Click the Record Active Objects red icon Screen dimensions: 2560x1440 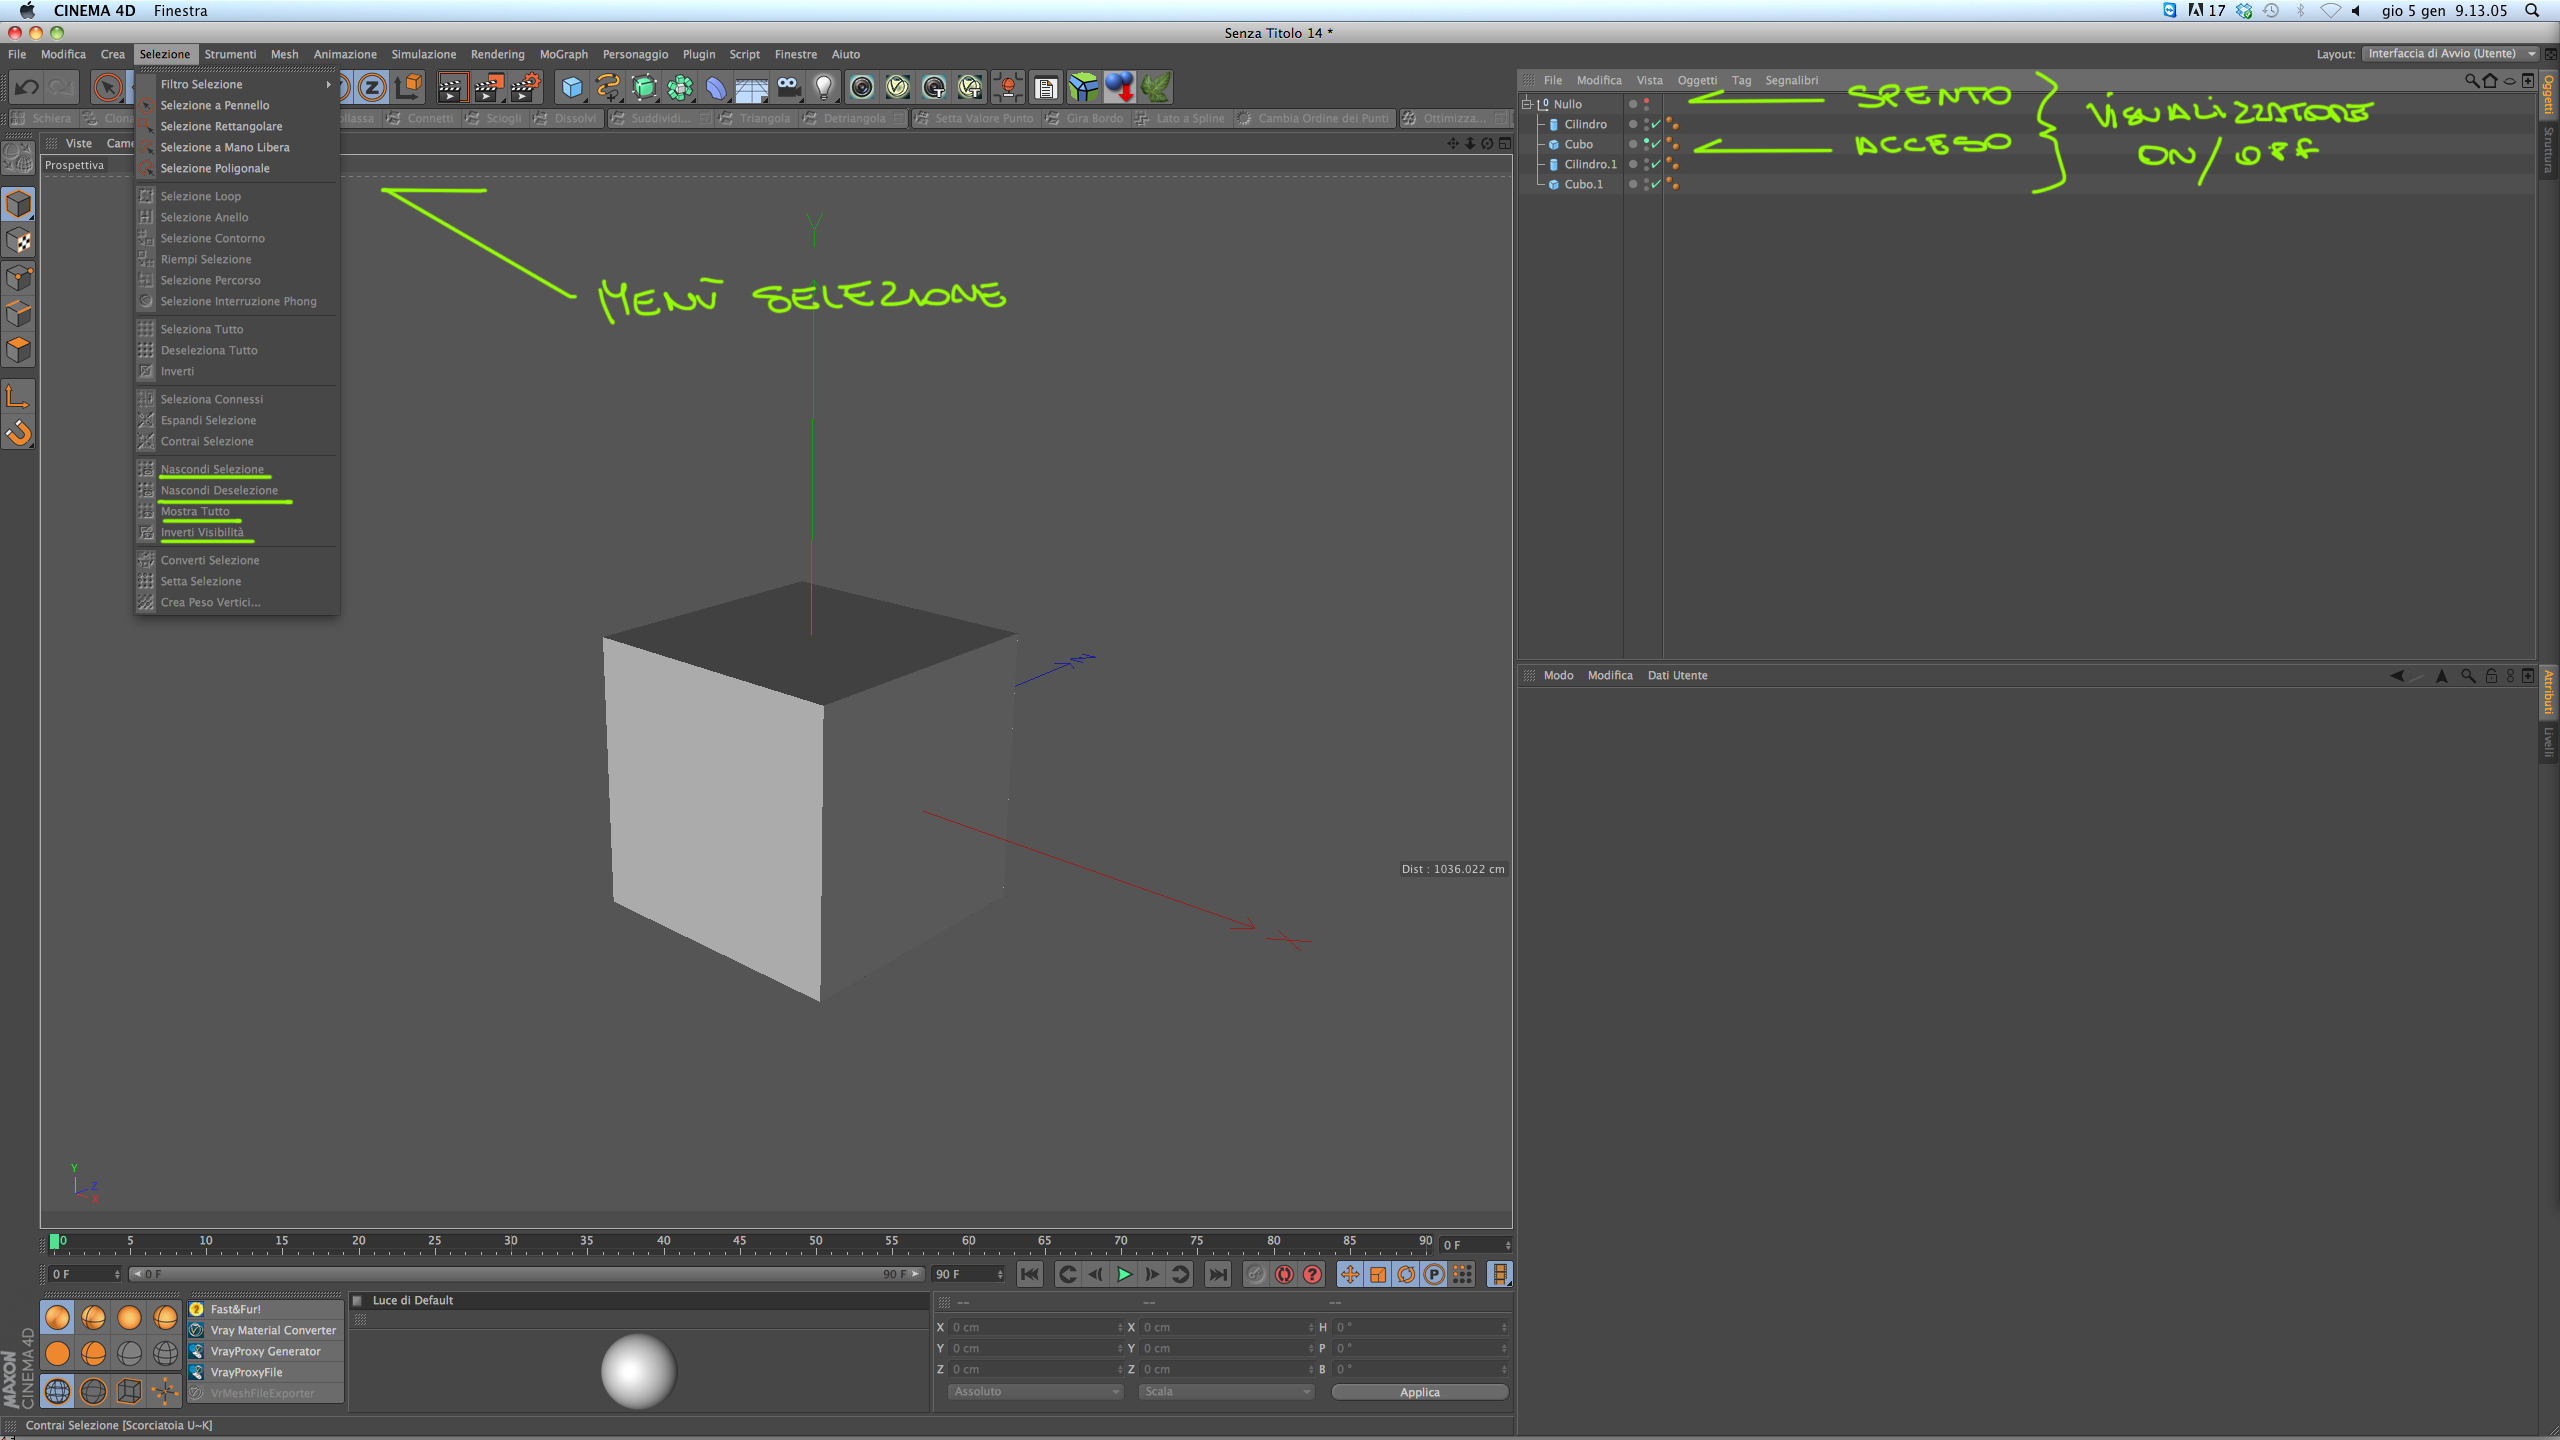point(1284,1274)
